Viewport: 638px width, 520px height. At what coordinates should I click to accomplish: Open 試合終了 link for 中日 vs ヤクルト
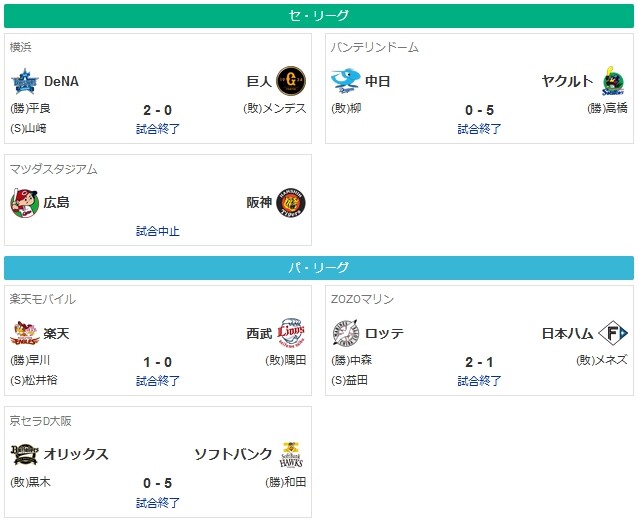pyautogui.click(x=479, y=129)
